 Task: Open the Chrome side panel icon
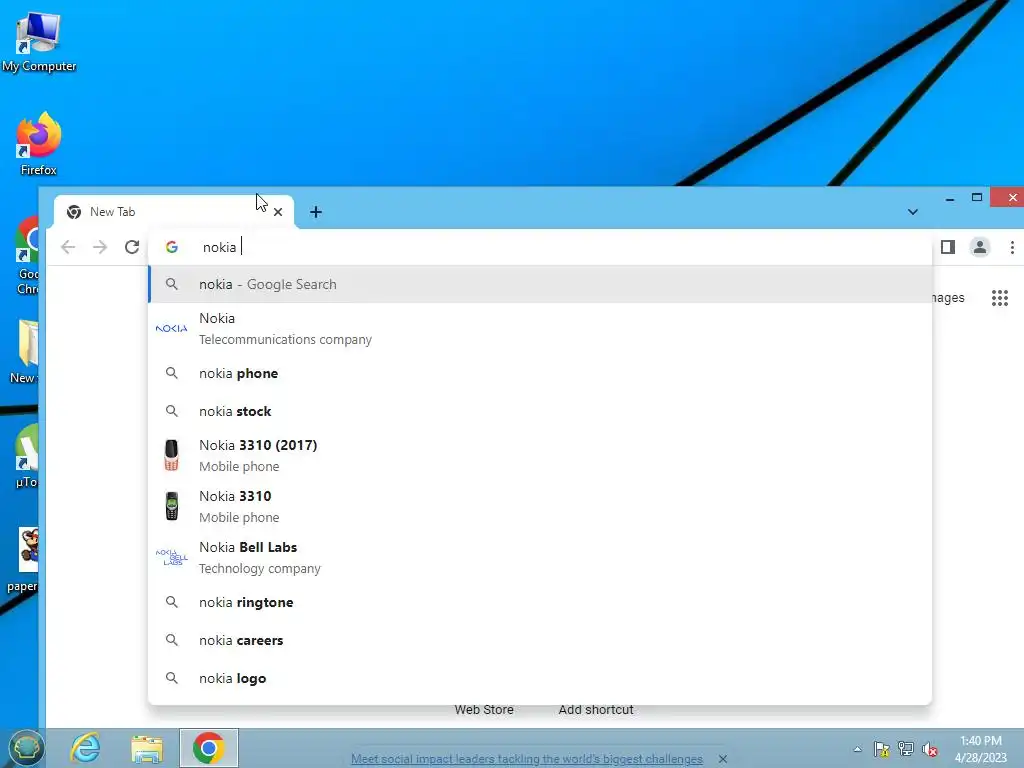click(948, 247)
